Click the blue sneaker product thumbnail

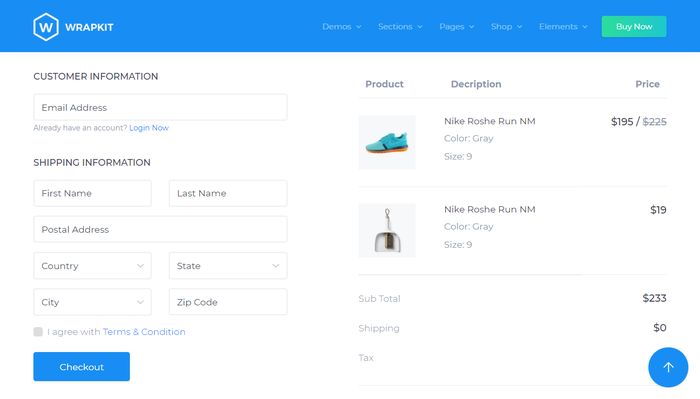click(387, 142)
